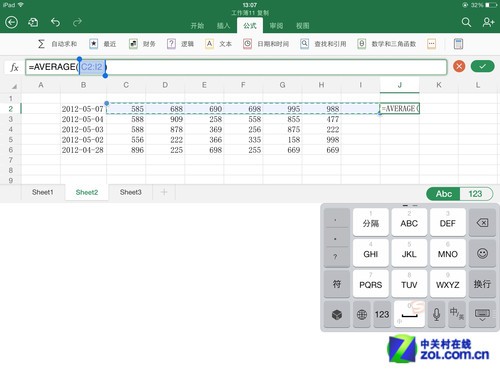Tap the JKL keyboard key
Viewport: 500px width, 375px height.
409,253
